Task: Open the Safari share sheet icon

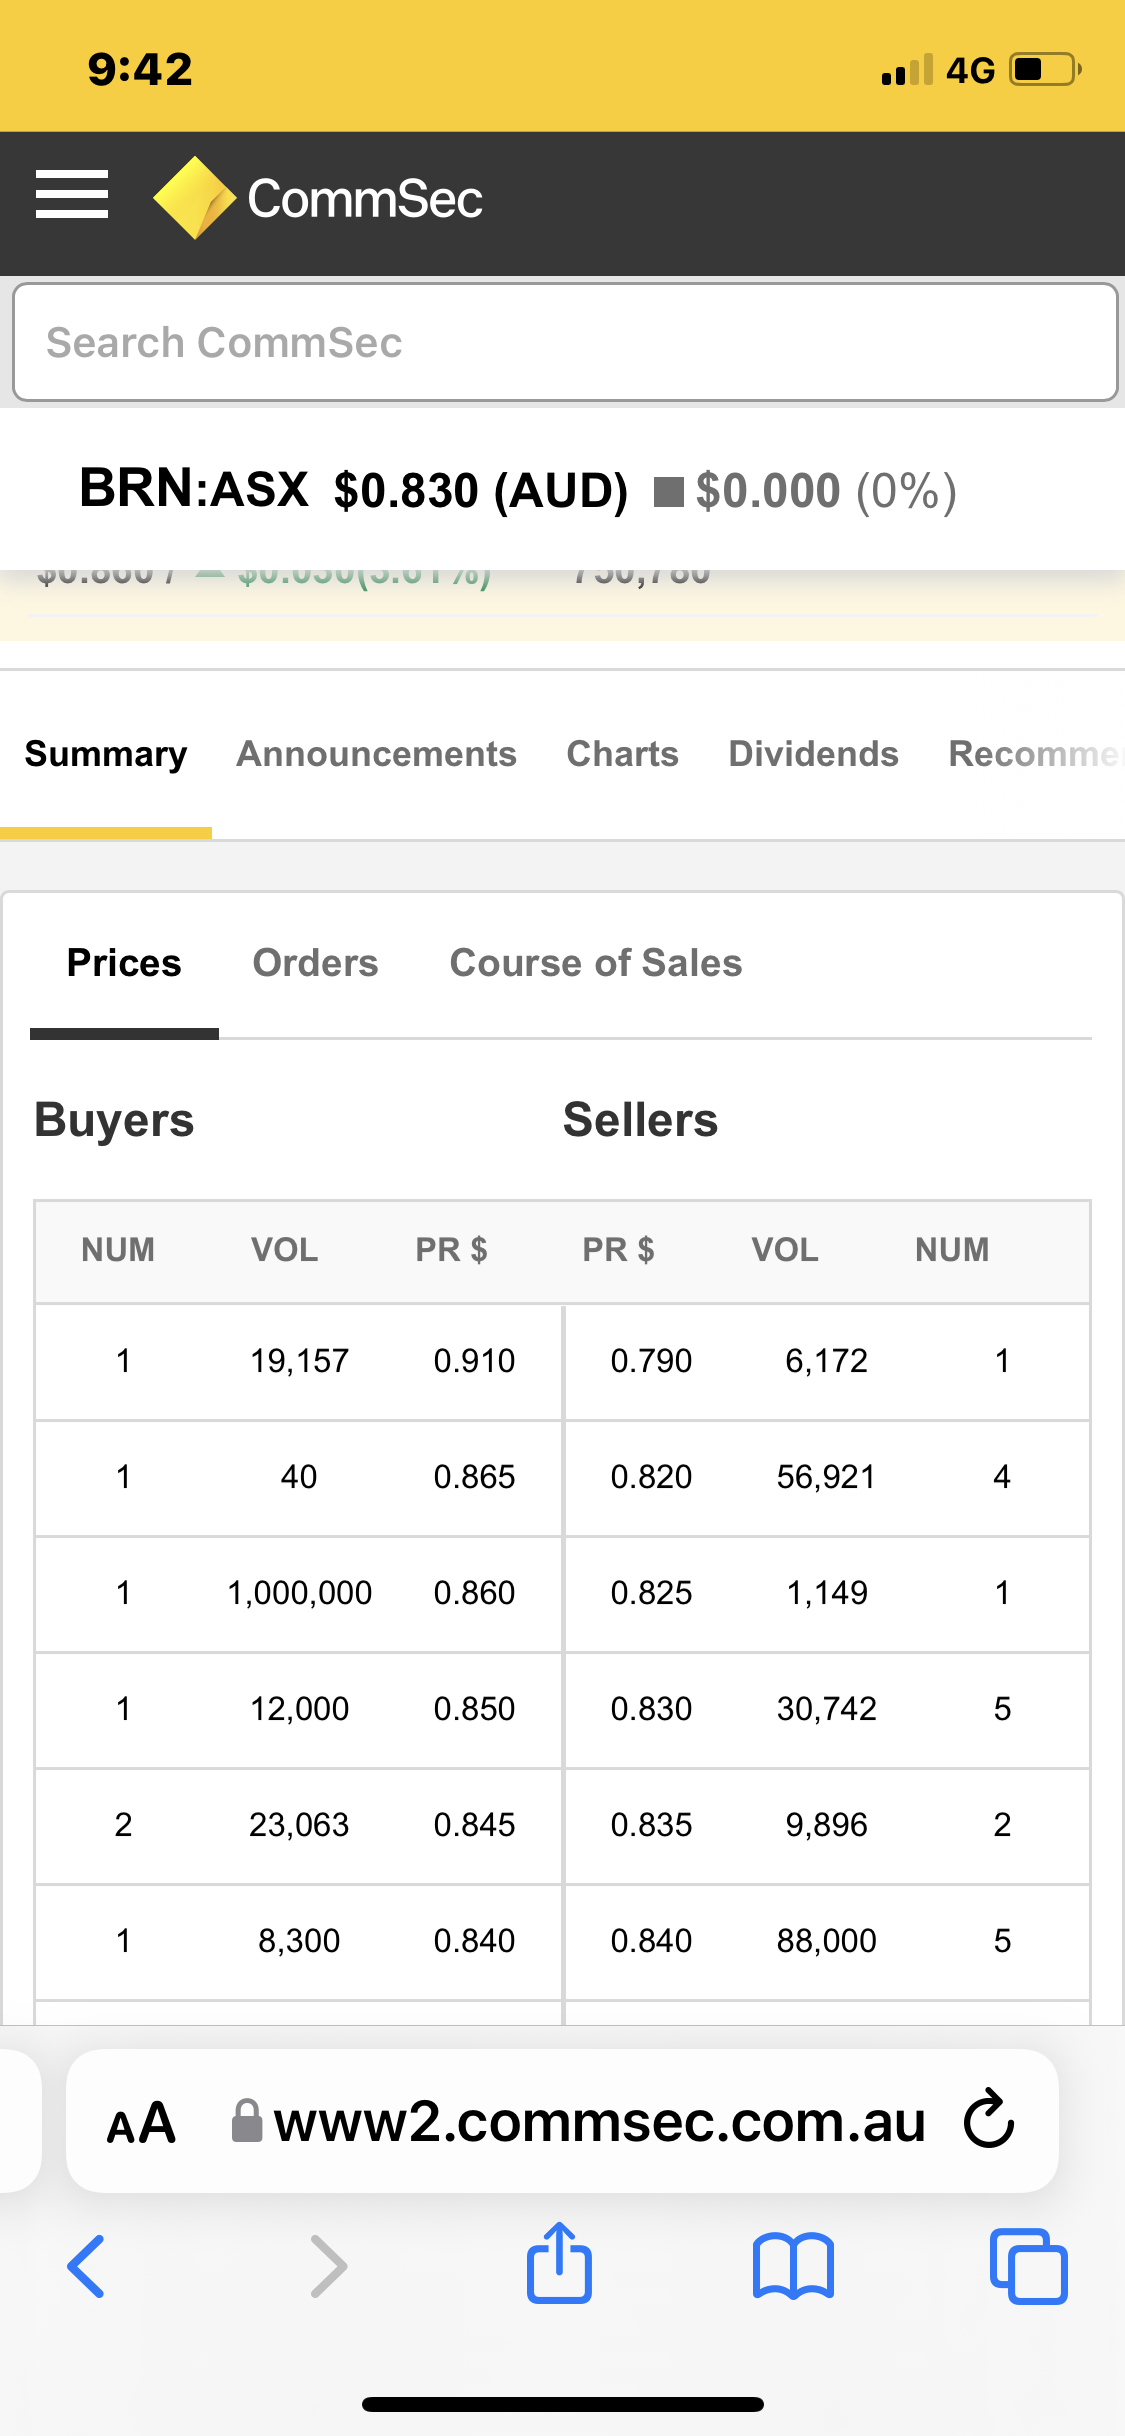Action: (x=559, y=2264)
